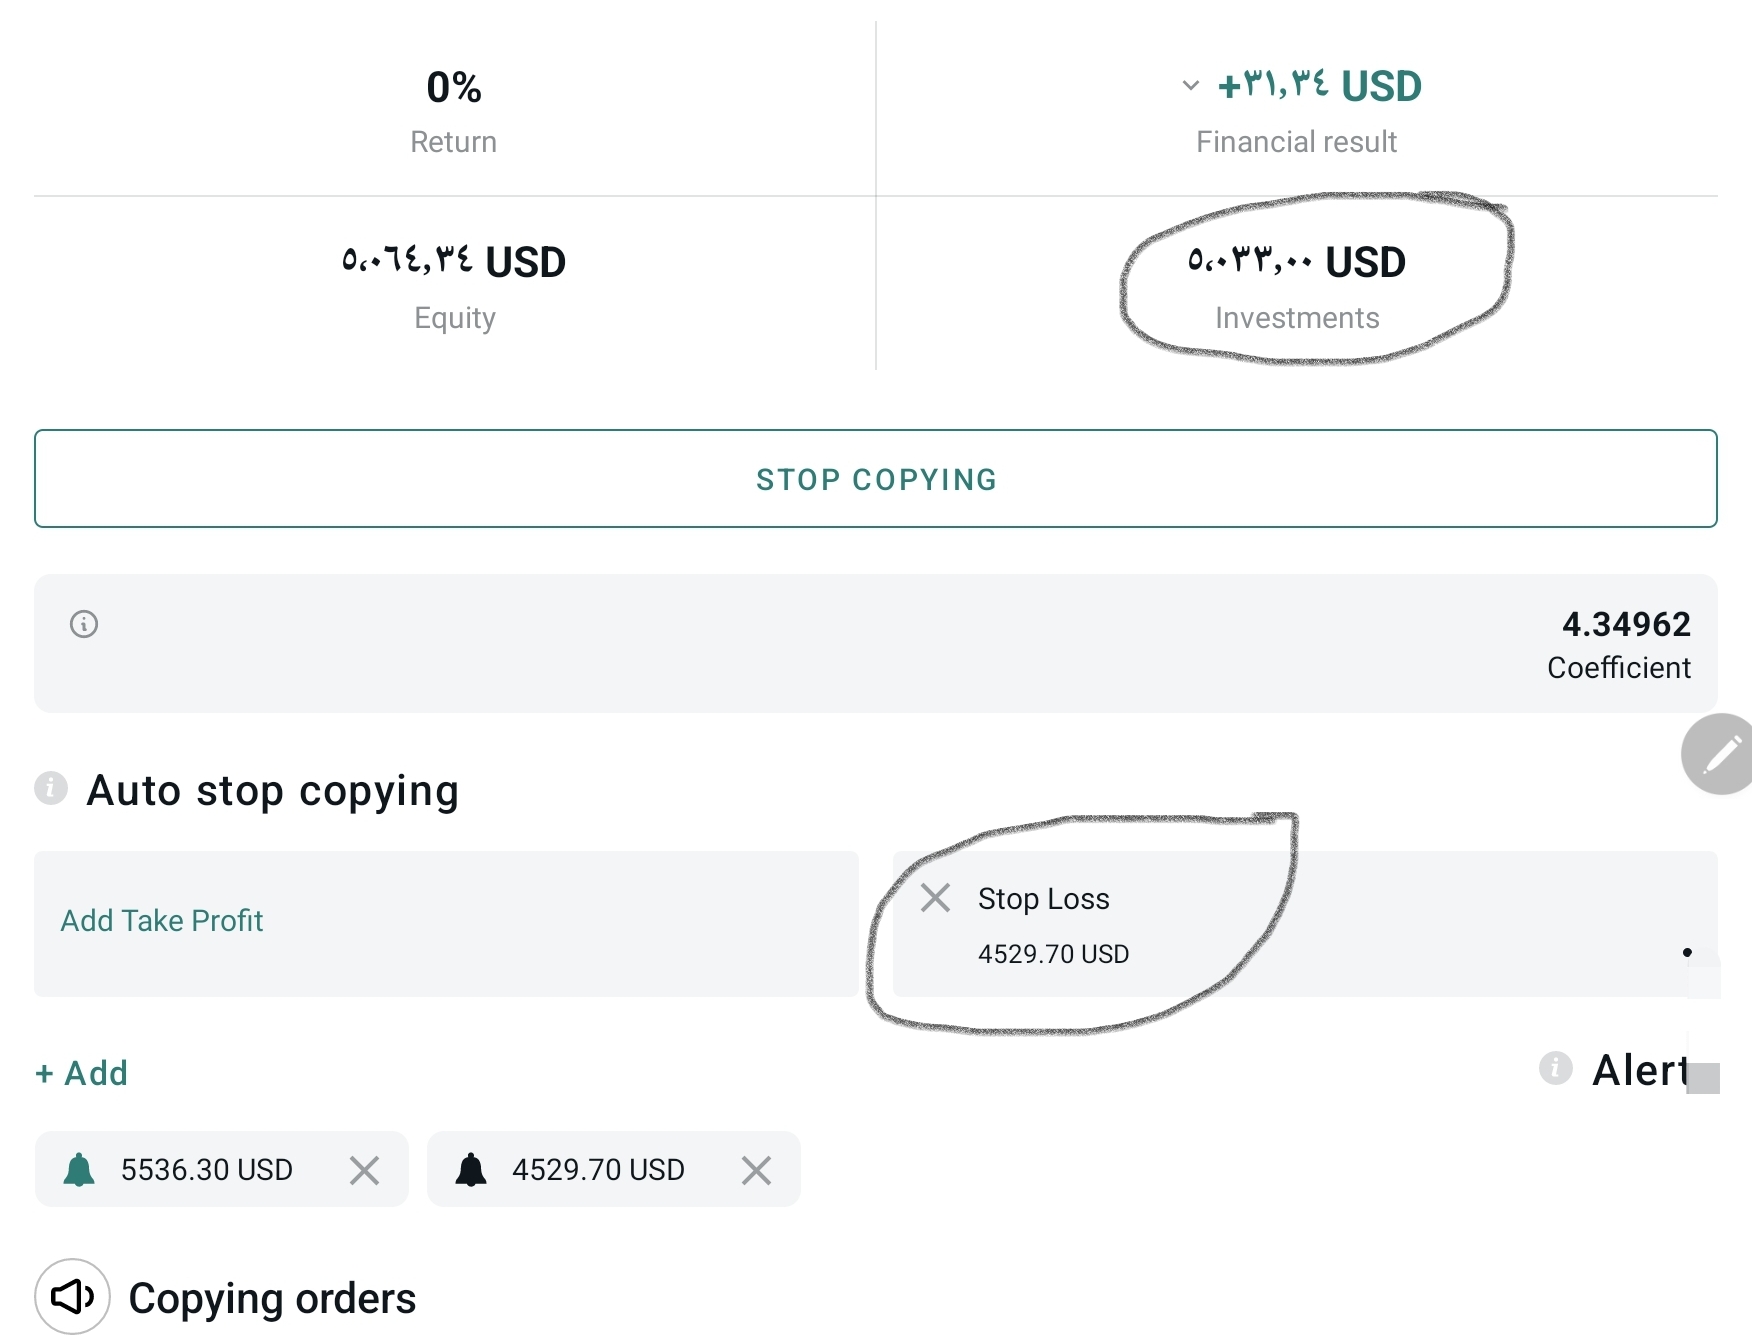Delete the 4529.70 USD alert chip
The image size is (1752, 1342).
point(756,1170)
